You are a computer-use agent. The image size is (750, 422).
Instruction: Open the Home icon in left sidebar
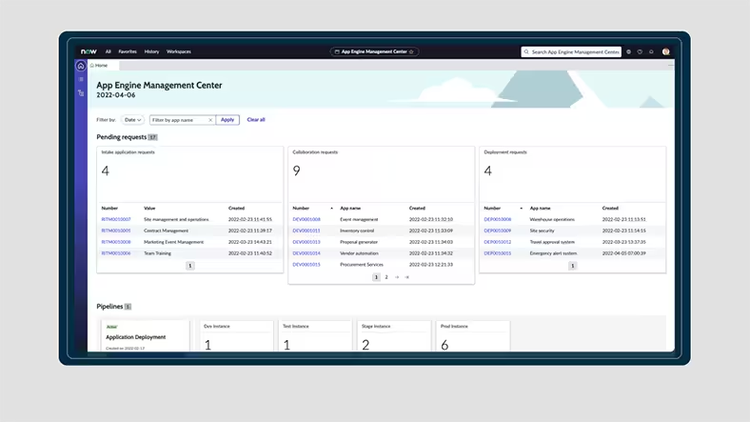click(81, 66)
